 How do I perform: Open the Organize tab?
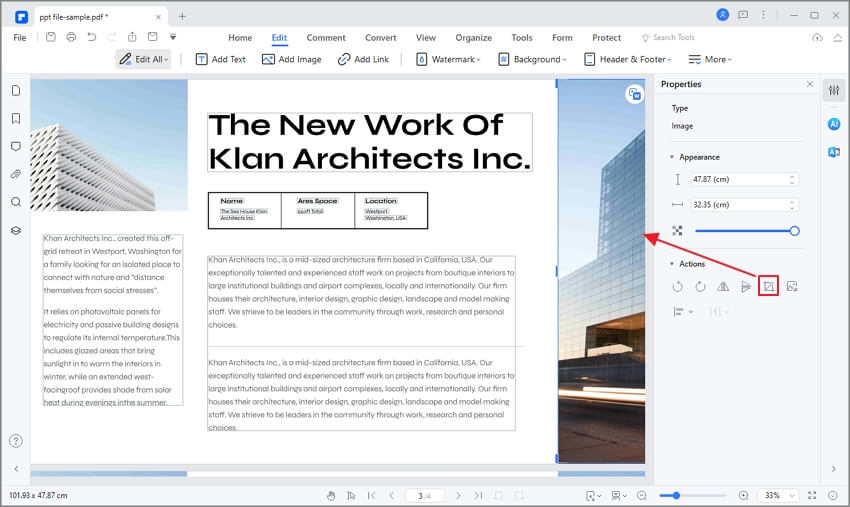pos(473,37)
